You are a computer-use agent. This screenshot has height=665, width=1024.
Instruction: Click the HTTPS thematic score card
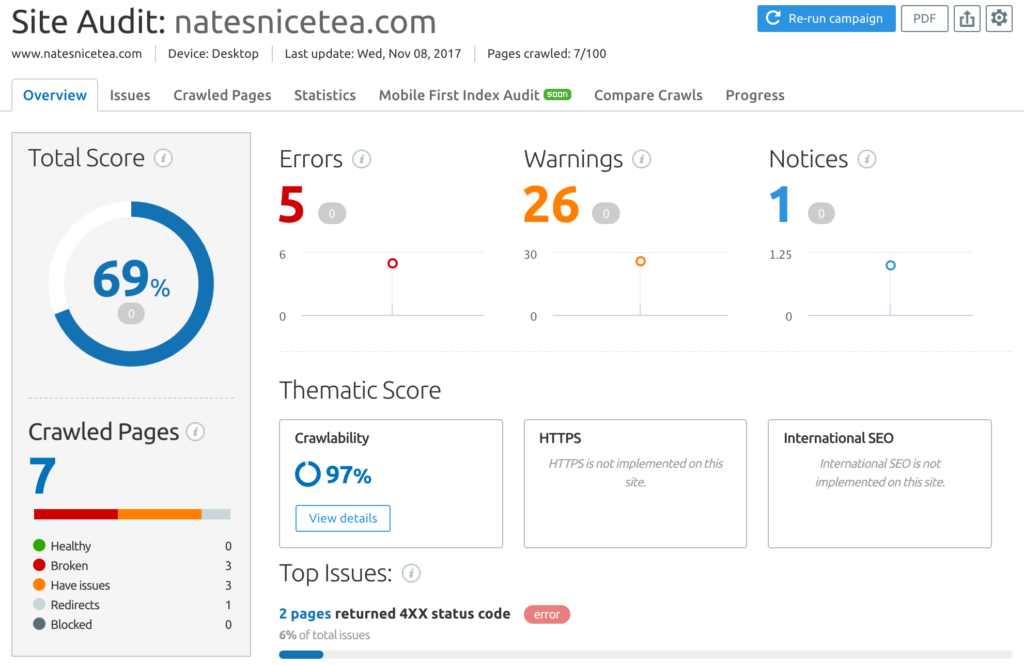[x=635, y=483]
